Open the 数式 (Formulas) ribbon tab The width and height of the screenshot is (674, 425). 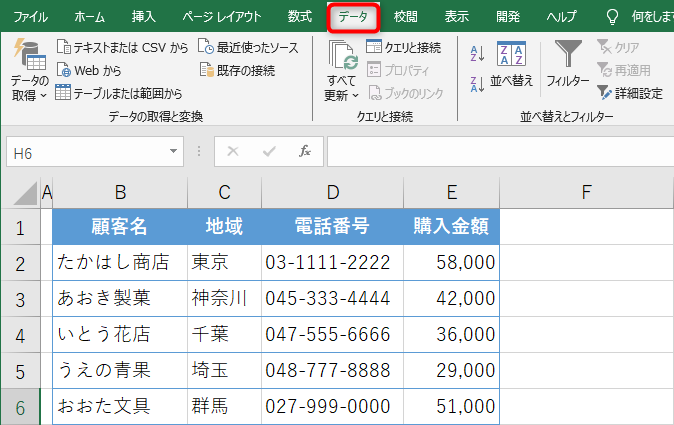point(299,17)
